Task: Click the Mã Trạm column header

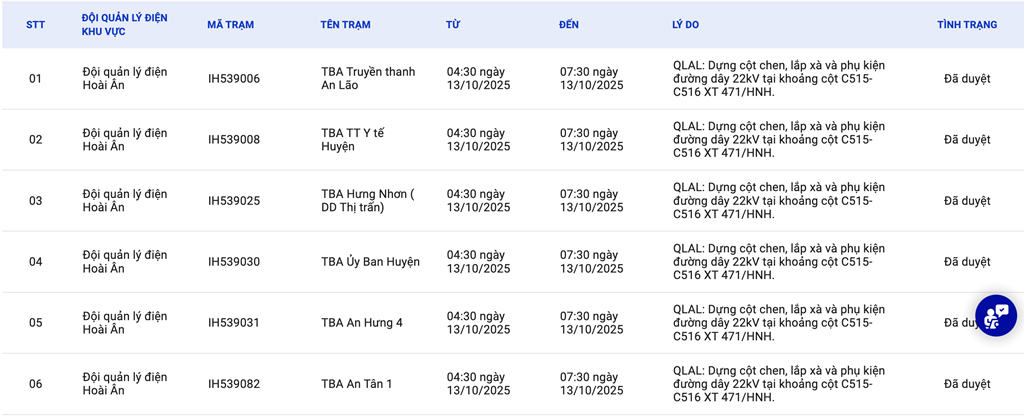Action: click(229, 25)
